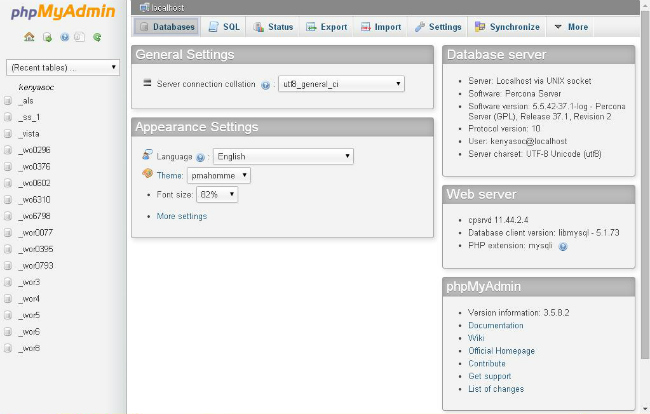Click the database icon beside _vista
Screen dimensions: 650x414
click(x=8, y=134)
